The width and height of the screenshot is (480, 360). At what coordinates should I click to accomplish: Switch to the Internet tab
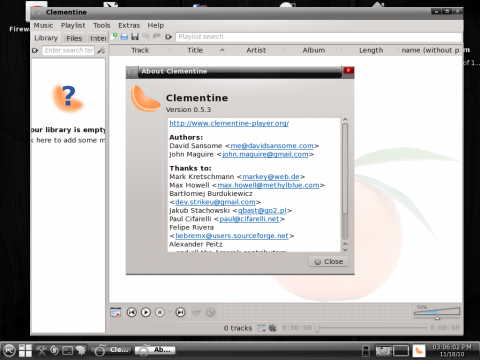click(x=98, y=38)
